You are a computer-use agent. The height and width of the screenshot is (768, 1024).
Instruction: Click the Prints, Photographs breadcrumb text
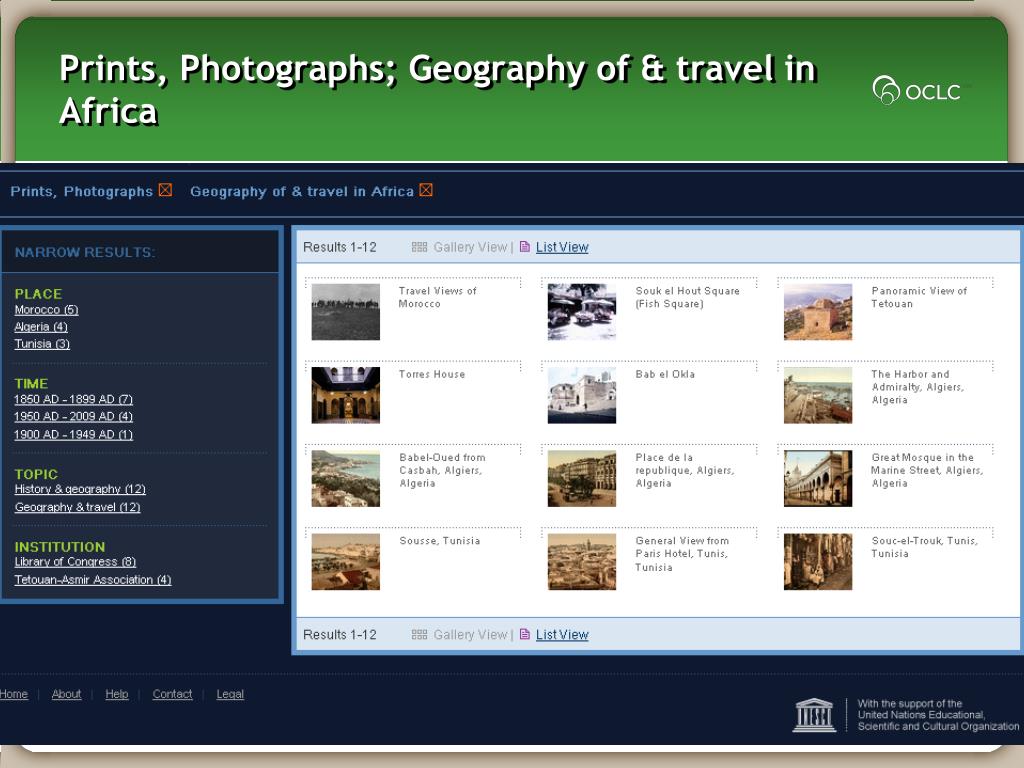pos(82,191)
